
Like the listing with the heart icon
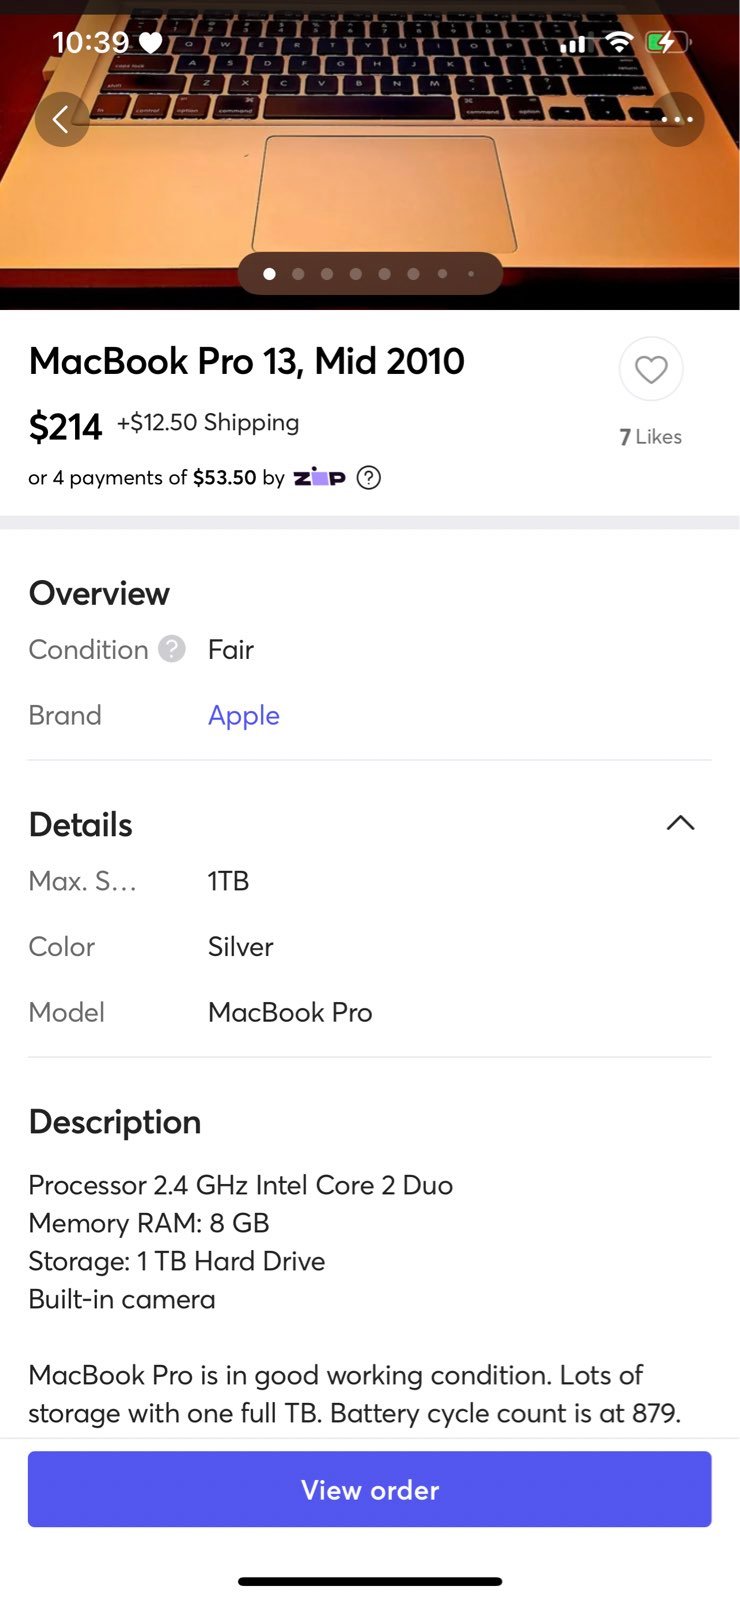point(651,370)
